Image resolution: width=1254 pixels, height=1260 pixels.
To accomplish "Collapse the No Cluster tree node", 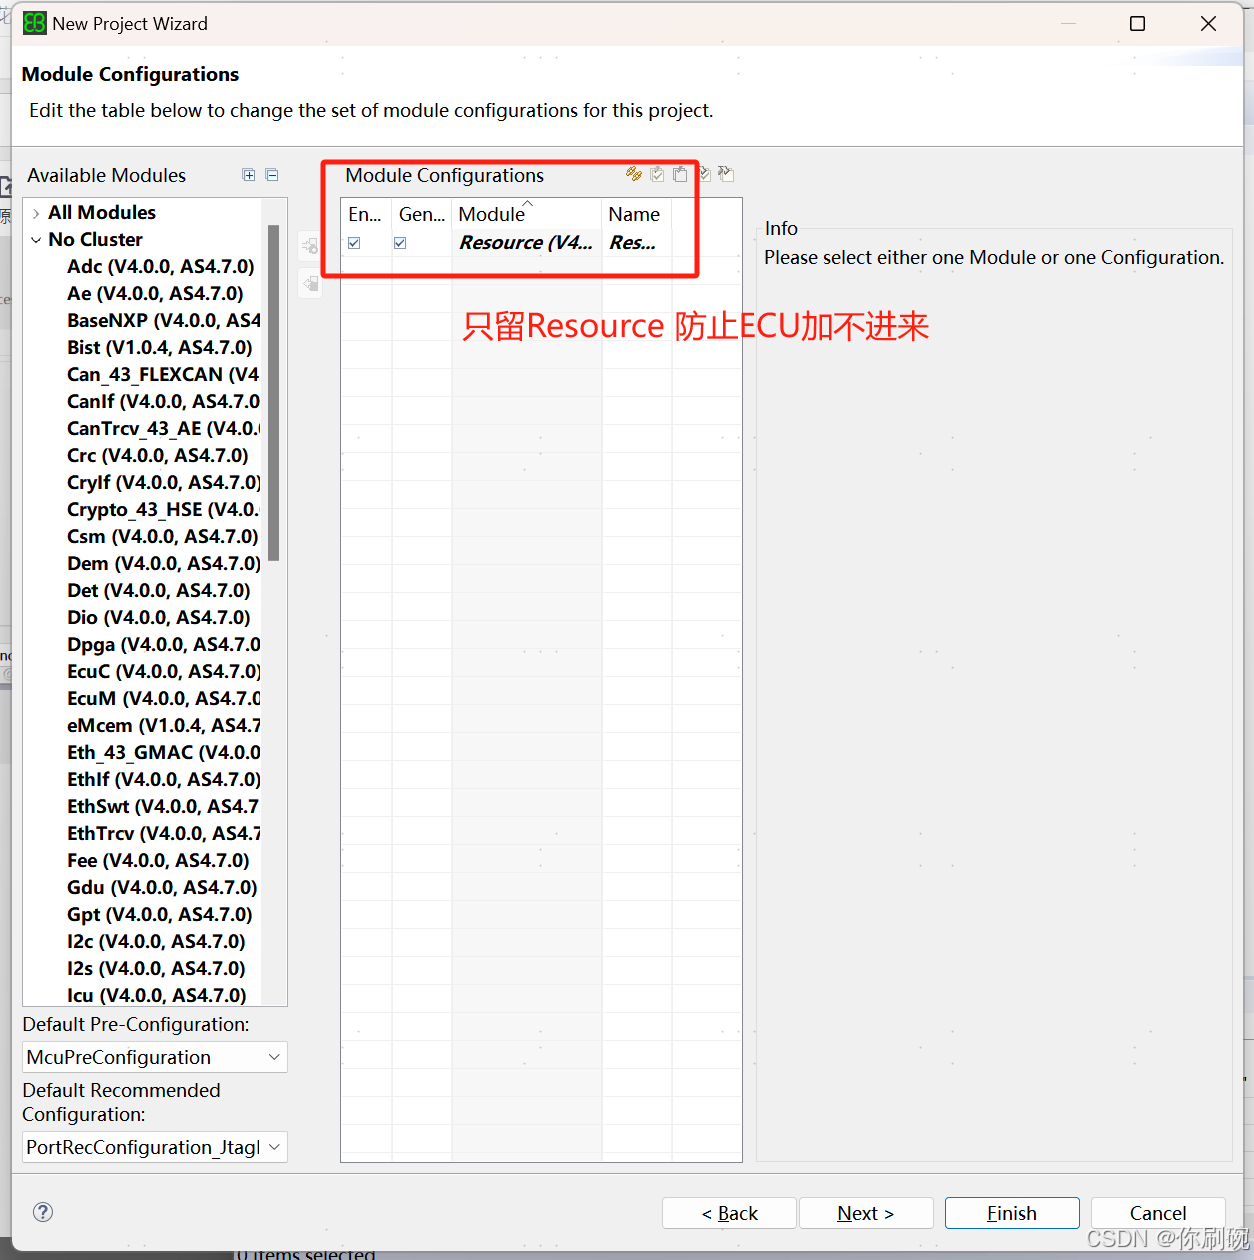I will click(36, 240).
